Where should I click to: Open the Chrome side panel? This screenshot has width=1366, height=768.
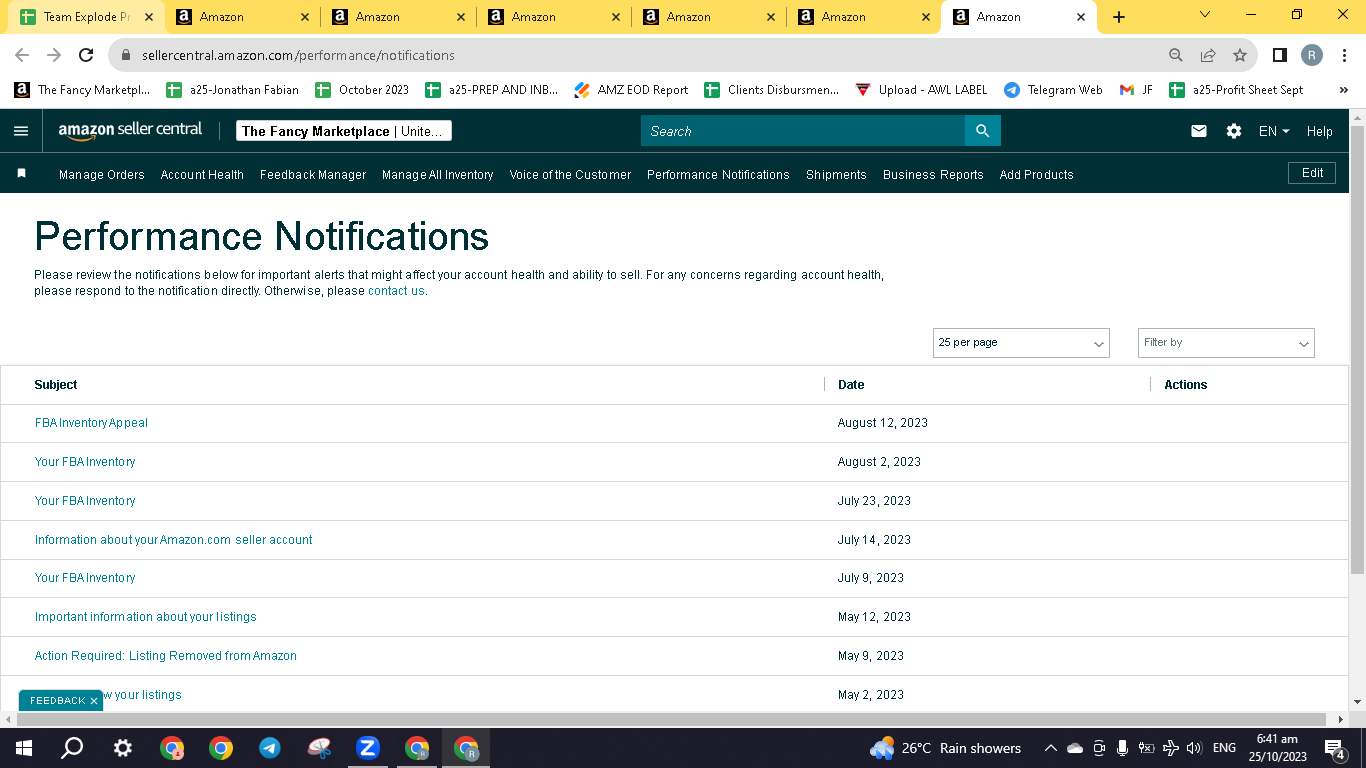pyautogui.click(x=1279, y=55)
